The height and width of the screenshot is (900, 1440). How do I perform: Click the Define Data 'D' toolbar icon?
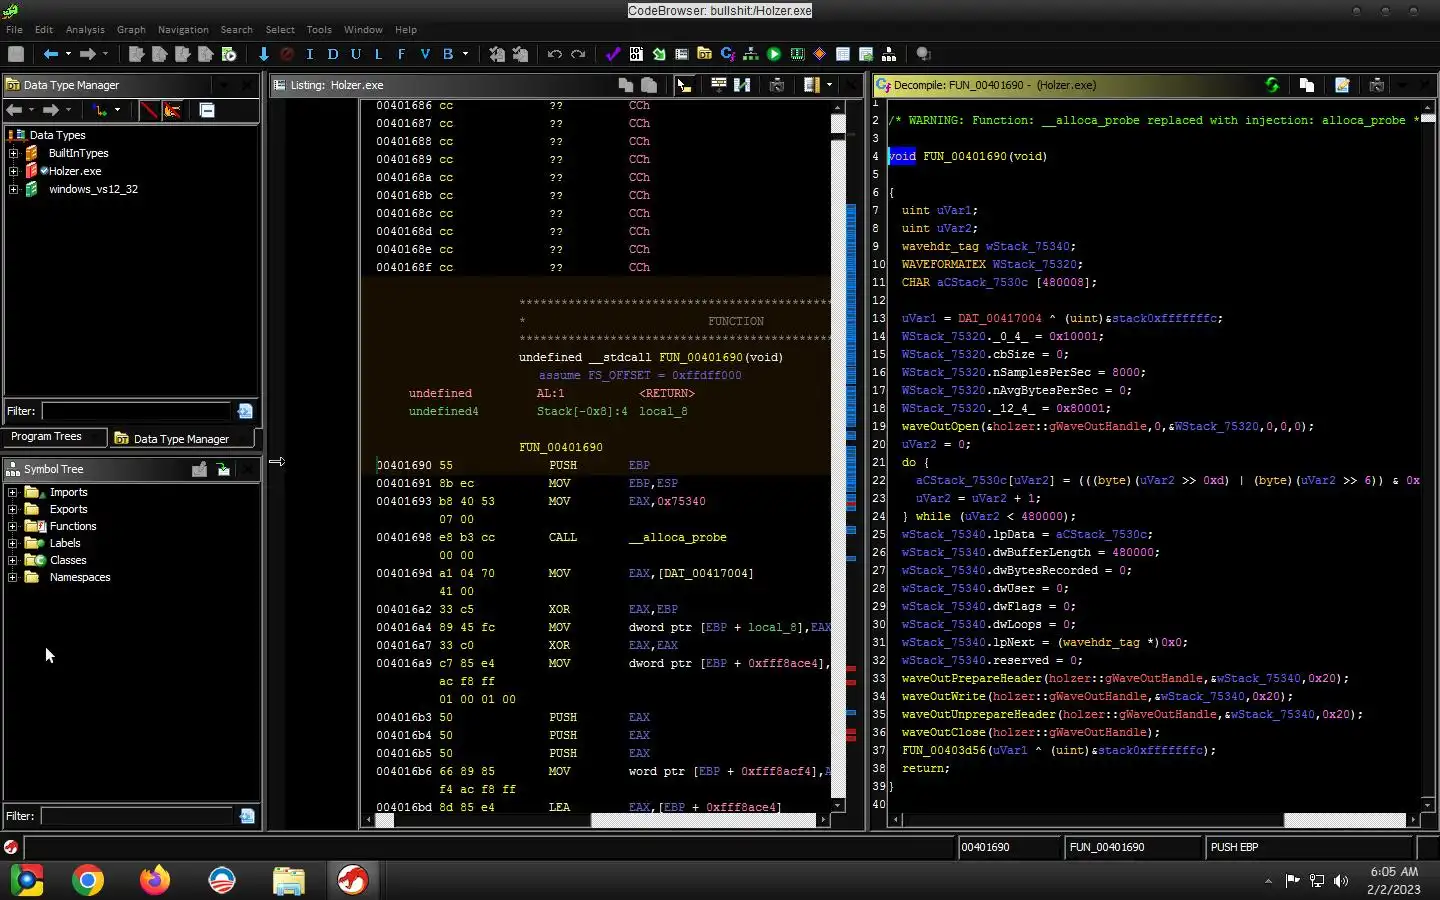point(333,54)
